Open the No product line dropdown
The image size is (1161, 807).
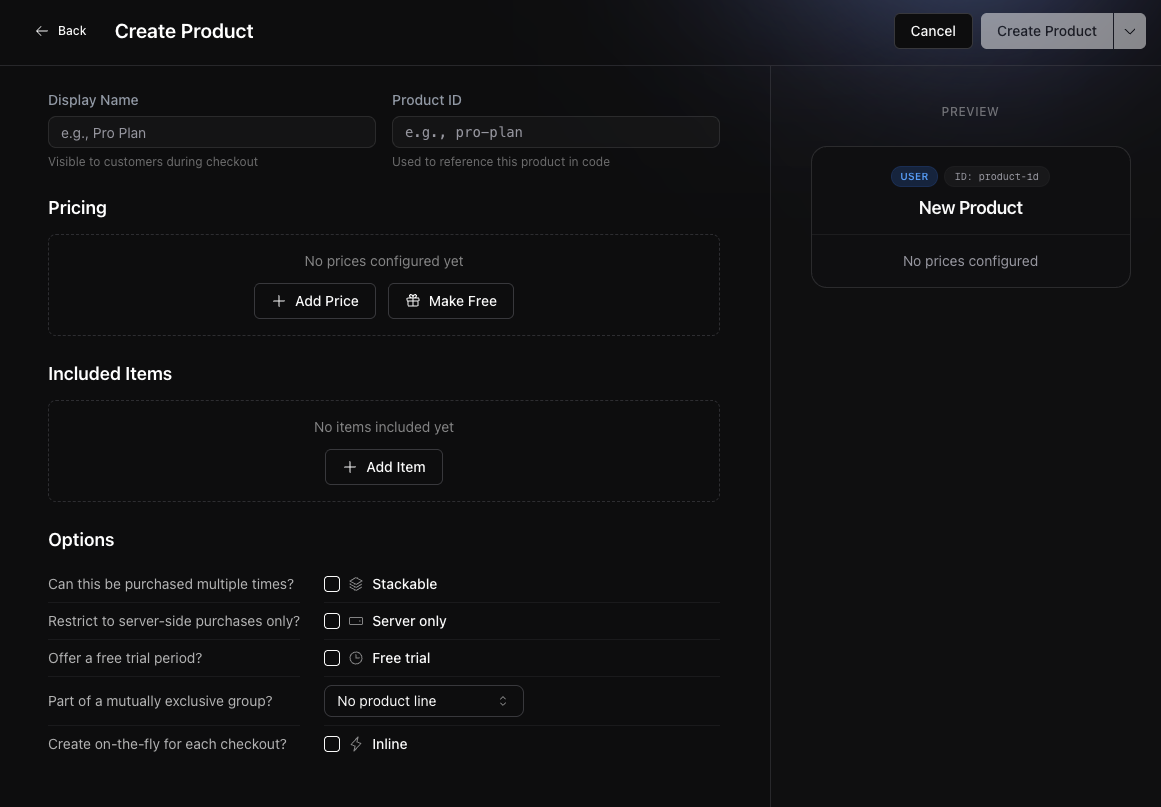point(424,701)
